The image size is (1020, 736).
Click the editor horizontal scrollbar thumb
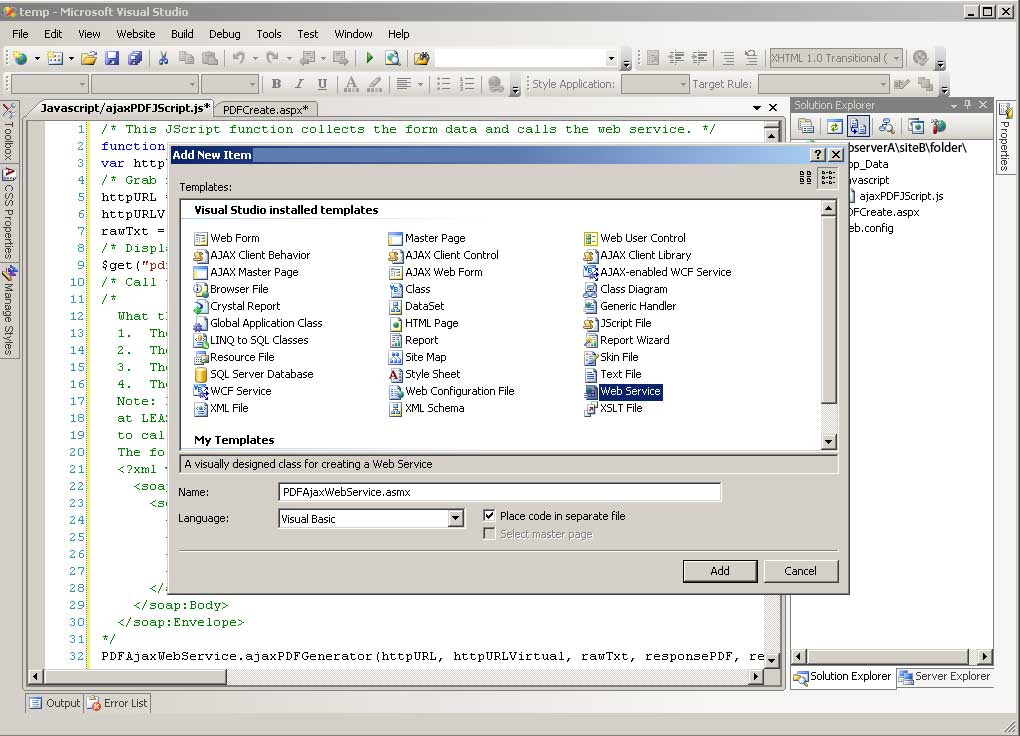pyautogui.click(x=135, y=677)
